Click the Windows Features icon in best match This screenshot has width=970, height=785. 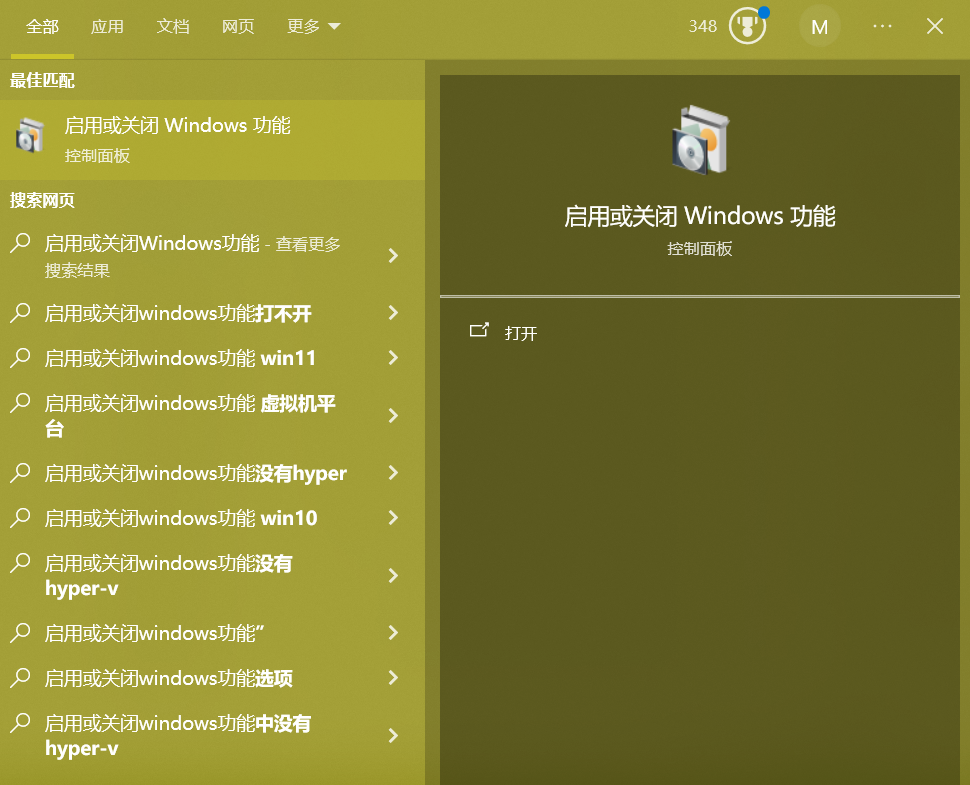coord(30,135)
